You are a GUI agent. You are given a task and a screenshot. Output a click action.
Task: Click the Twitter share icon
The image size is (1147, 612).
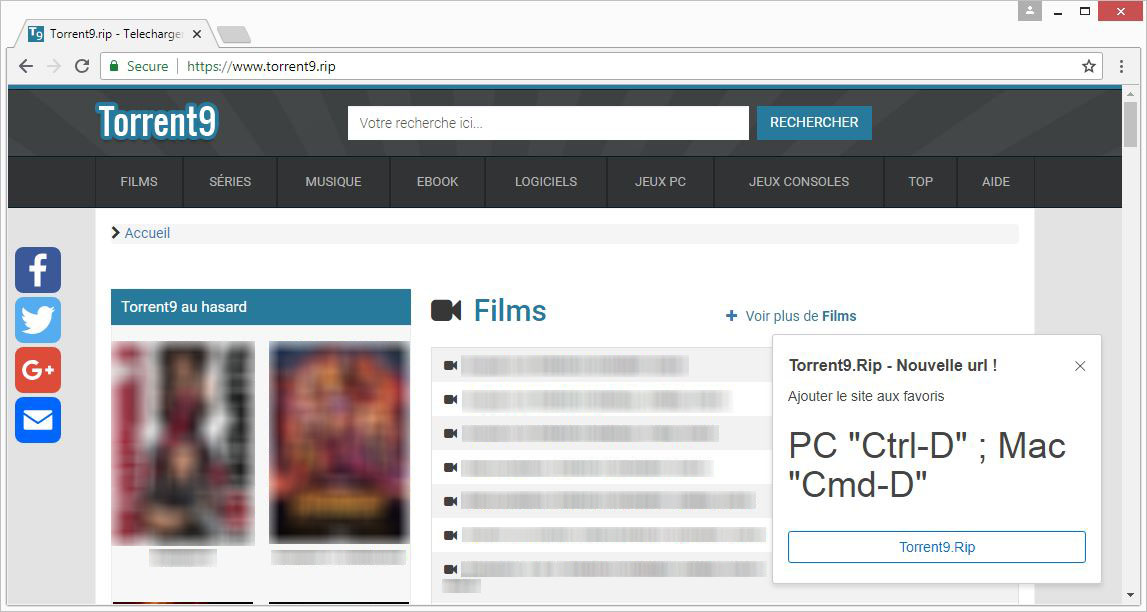pos(38,320)
